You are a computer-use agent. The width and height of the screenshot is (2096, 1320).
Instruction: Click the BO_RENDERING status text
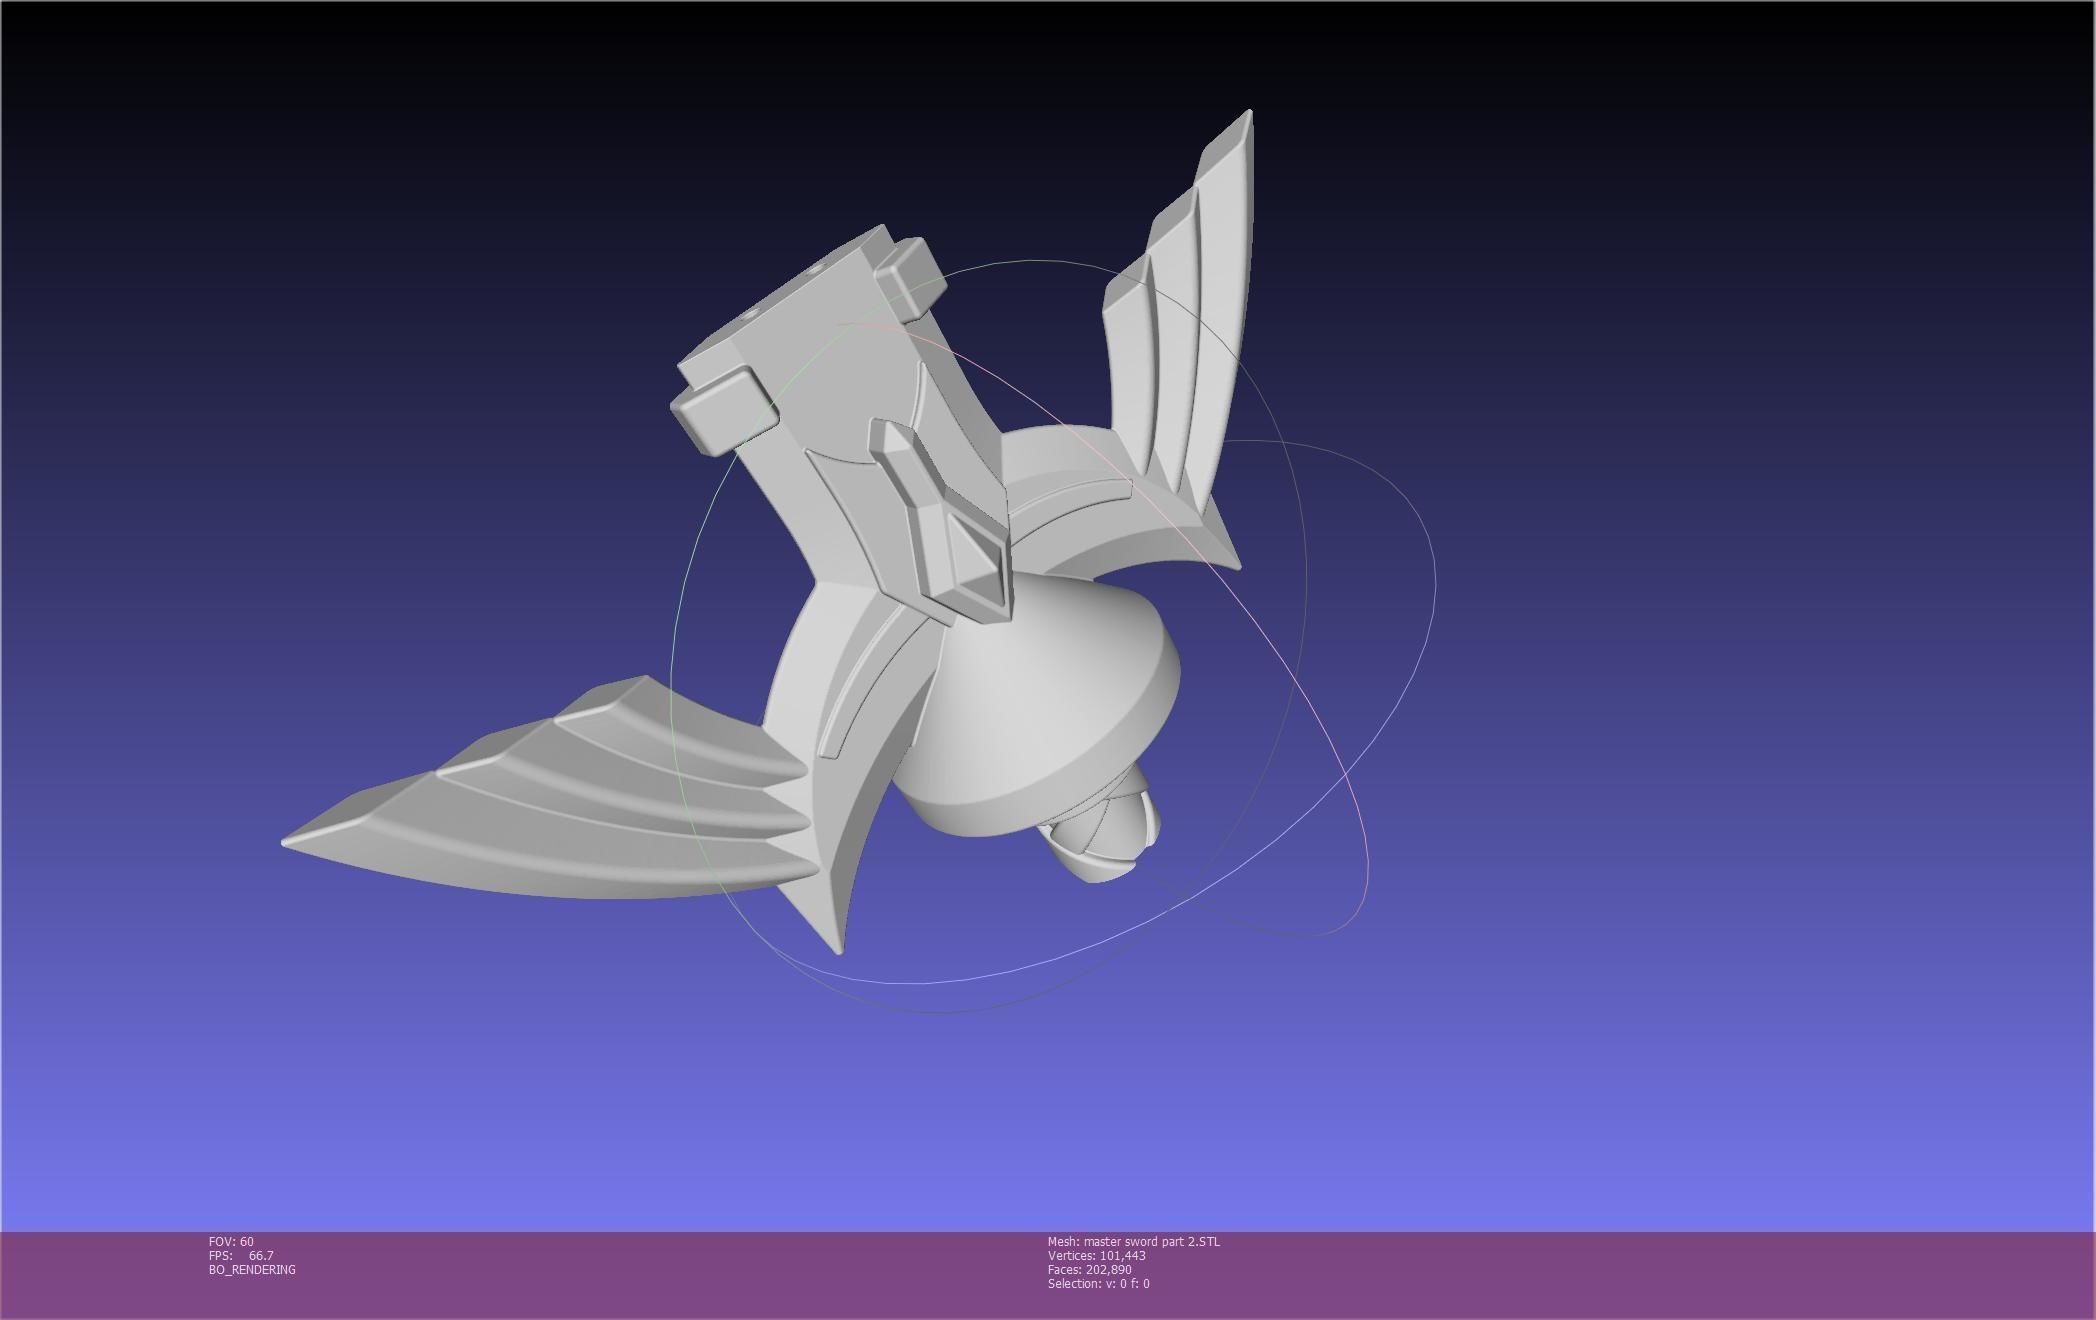tap(252, 1269)
